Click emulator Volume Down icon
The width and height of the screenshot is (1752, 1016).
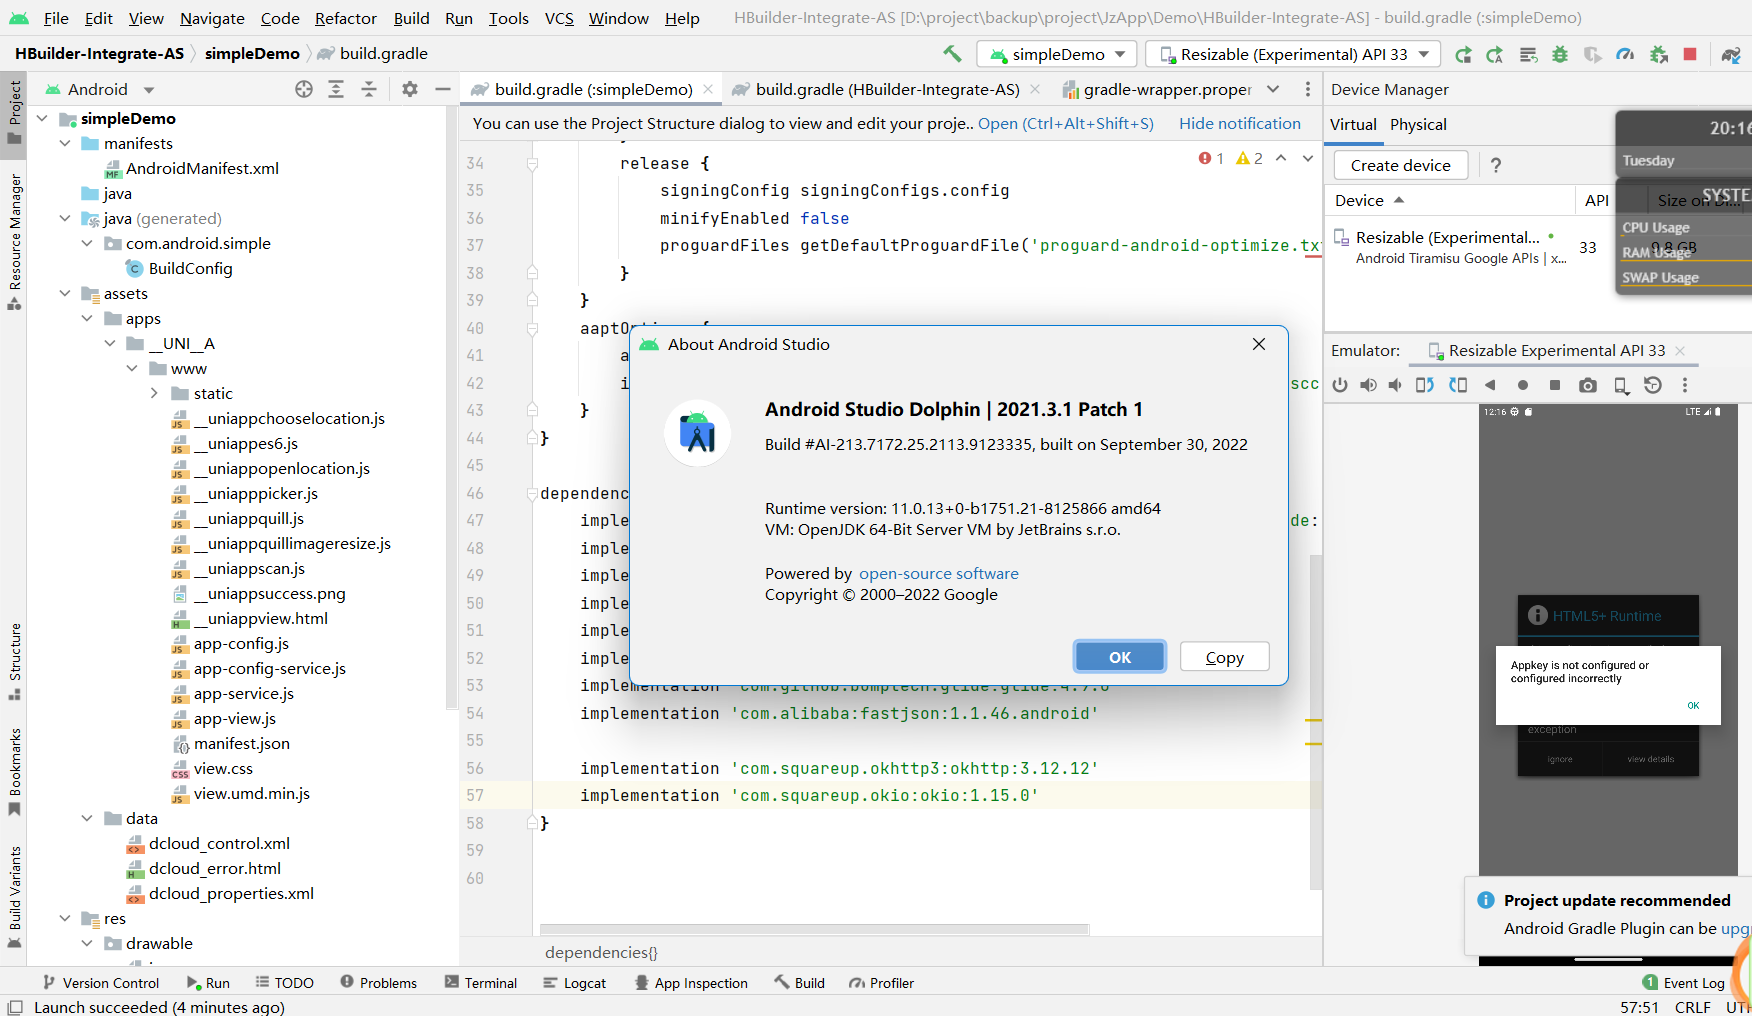(x=1395, y=385)
